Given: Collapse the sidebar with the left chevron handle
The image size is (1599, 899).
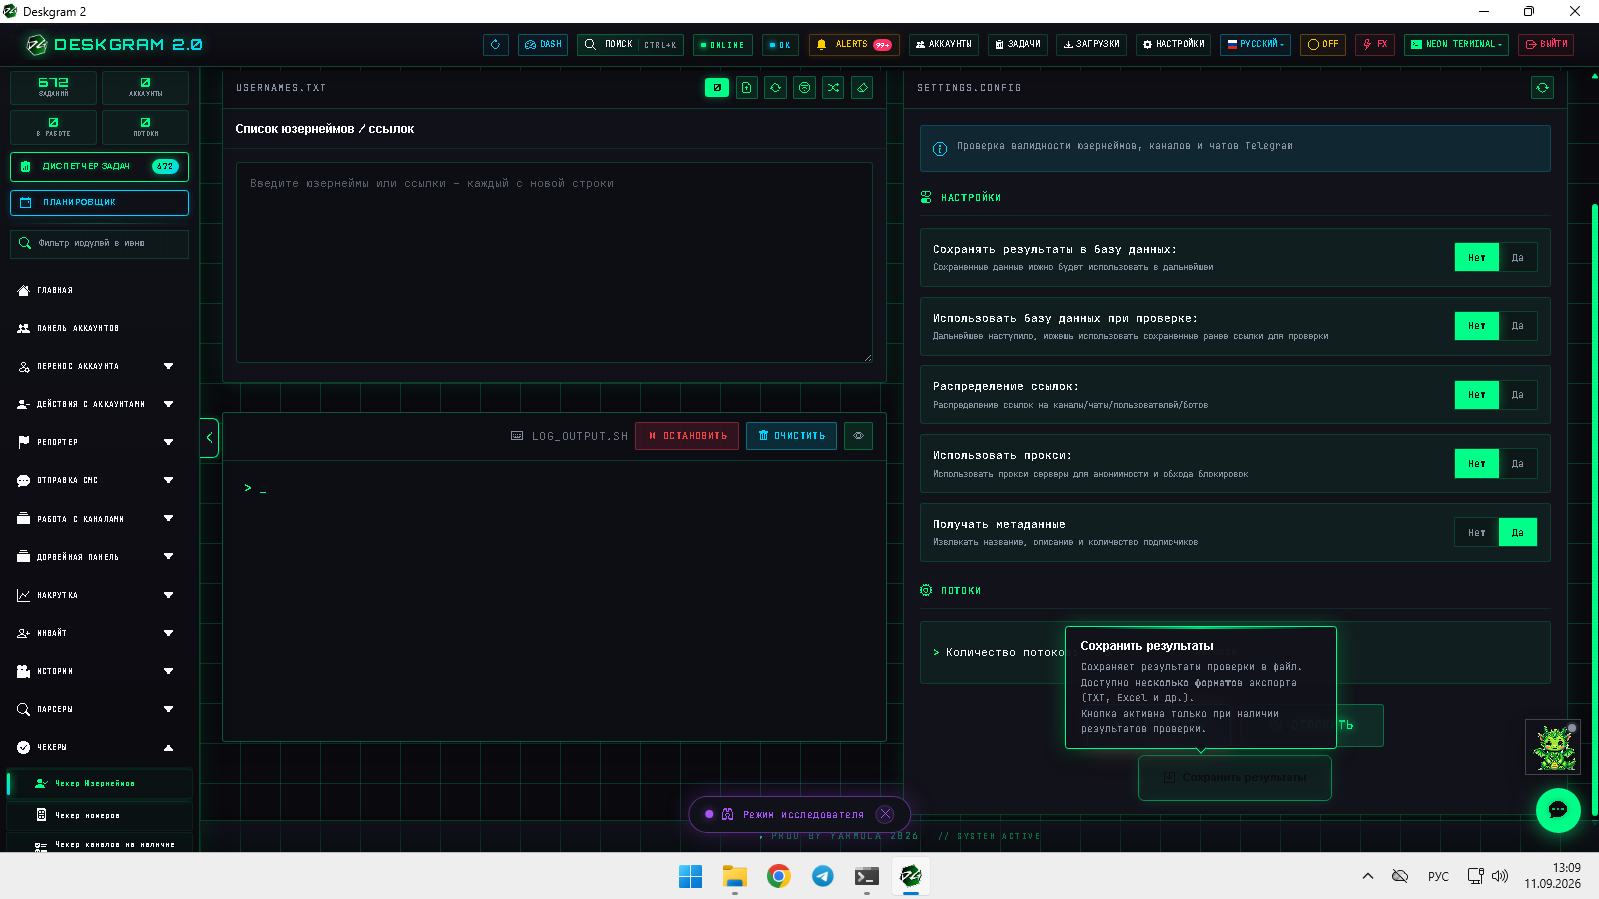Looking at the screenshot, I should (x=209, y=437).
